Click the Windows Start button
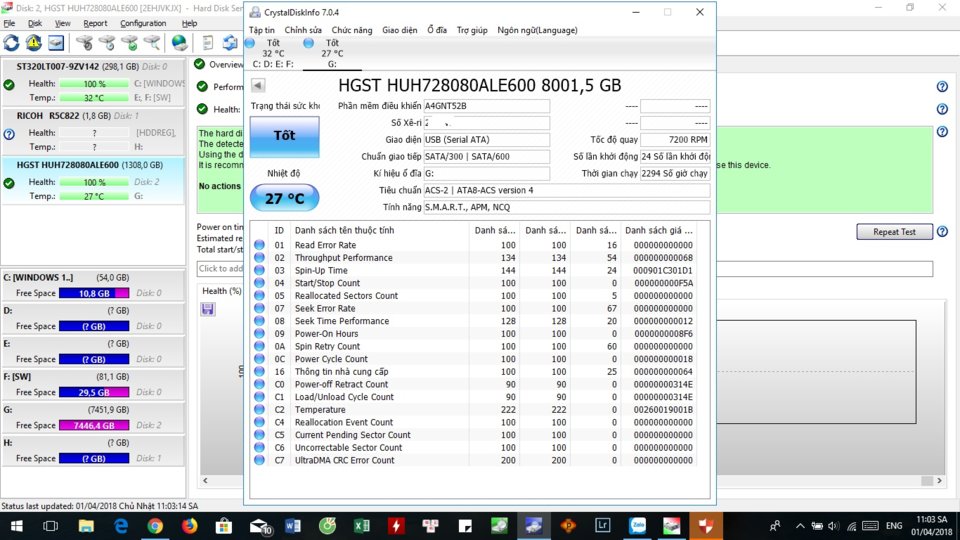 pyautogui.click(x=17, y=526)
